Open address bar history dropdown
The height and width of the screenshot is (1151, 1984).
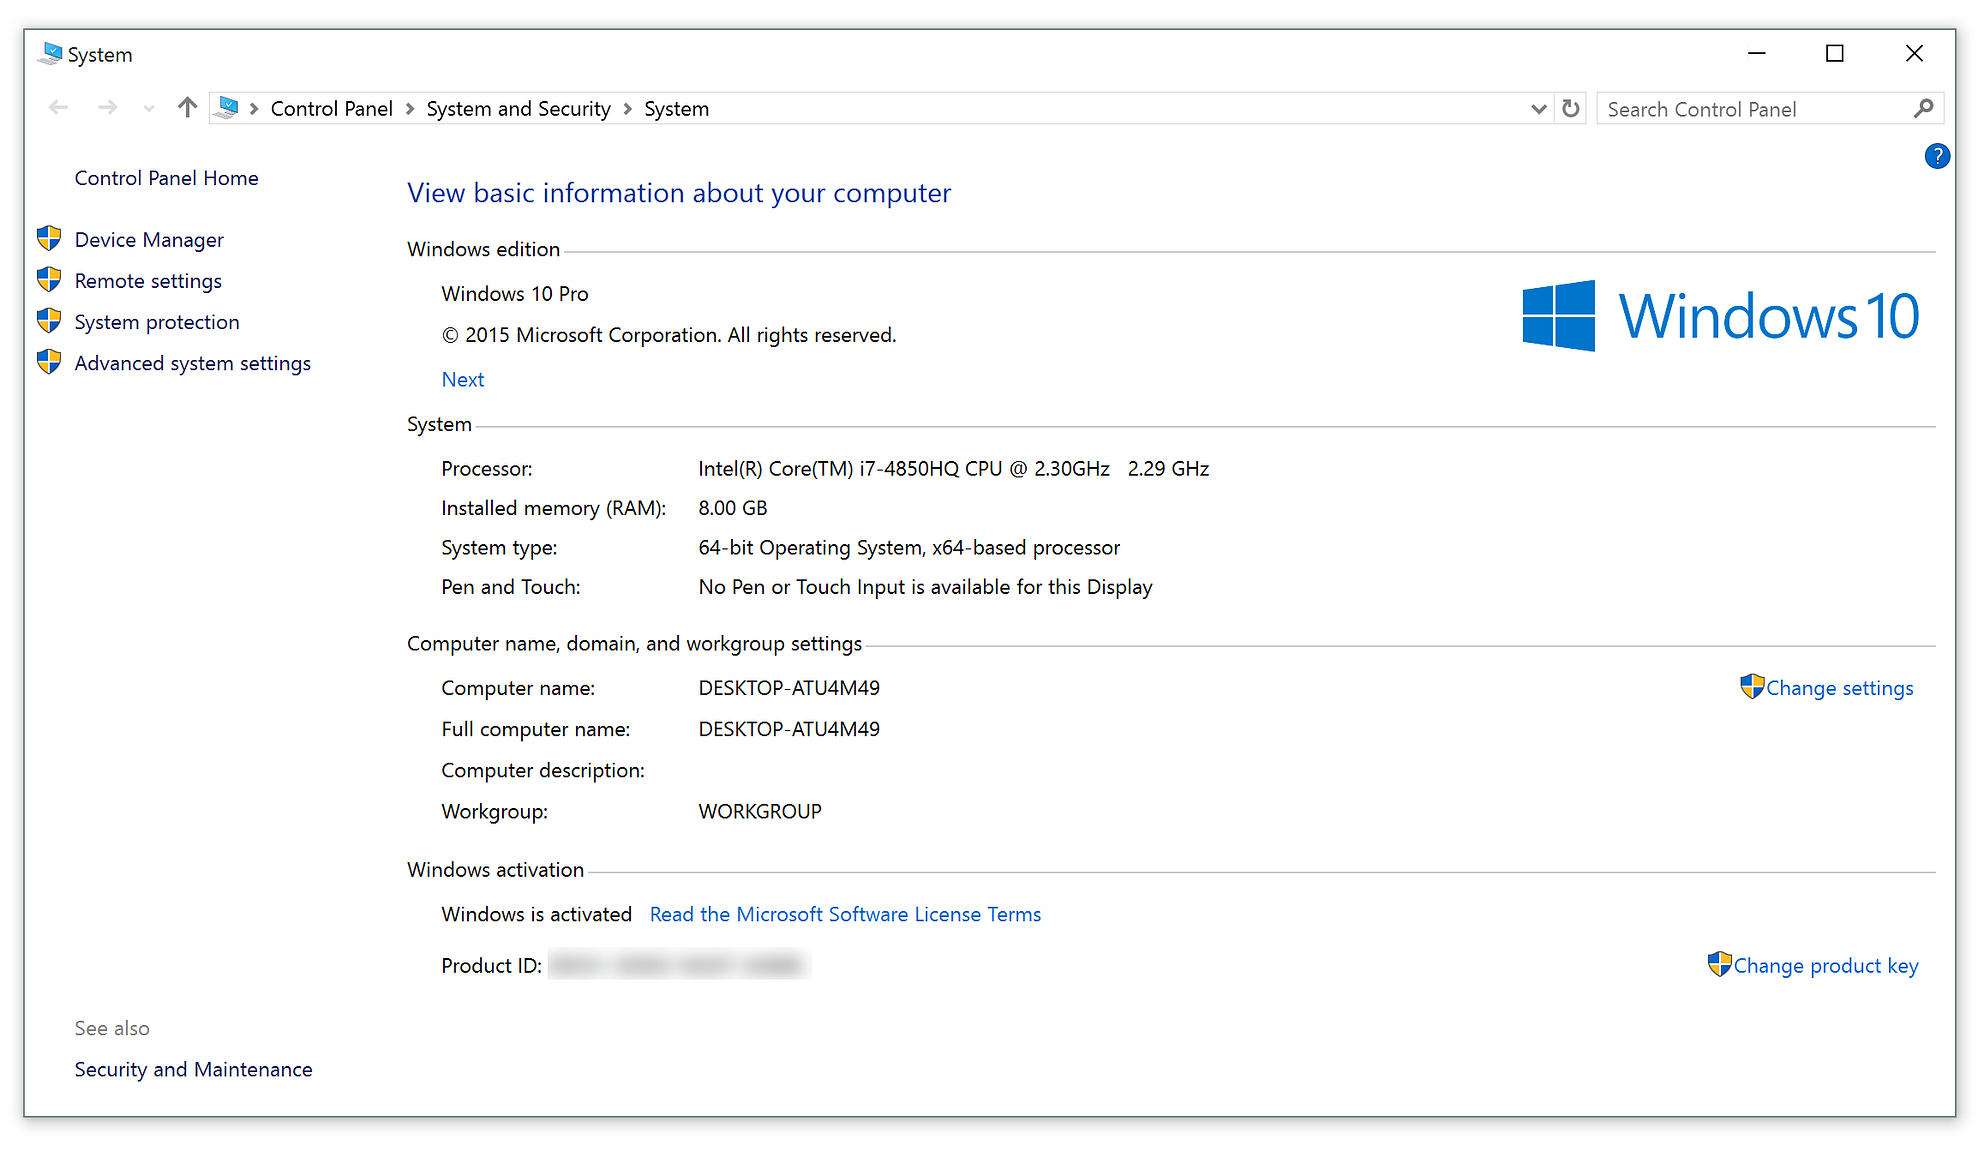point(1539,109)
